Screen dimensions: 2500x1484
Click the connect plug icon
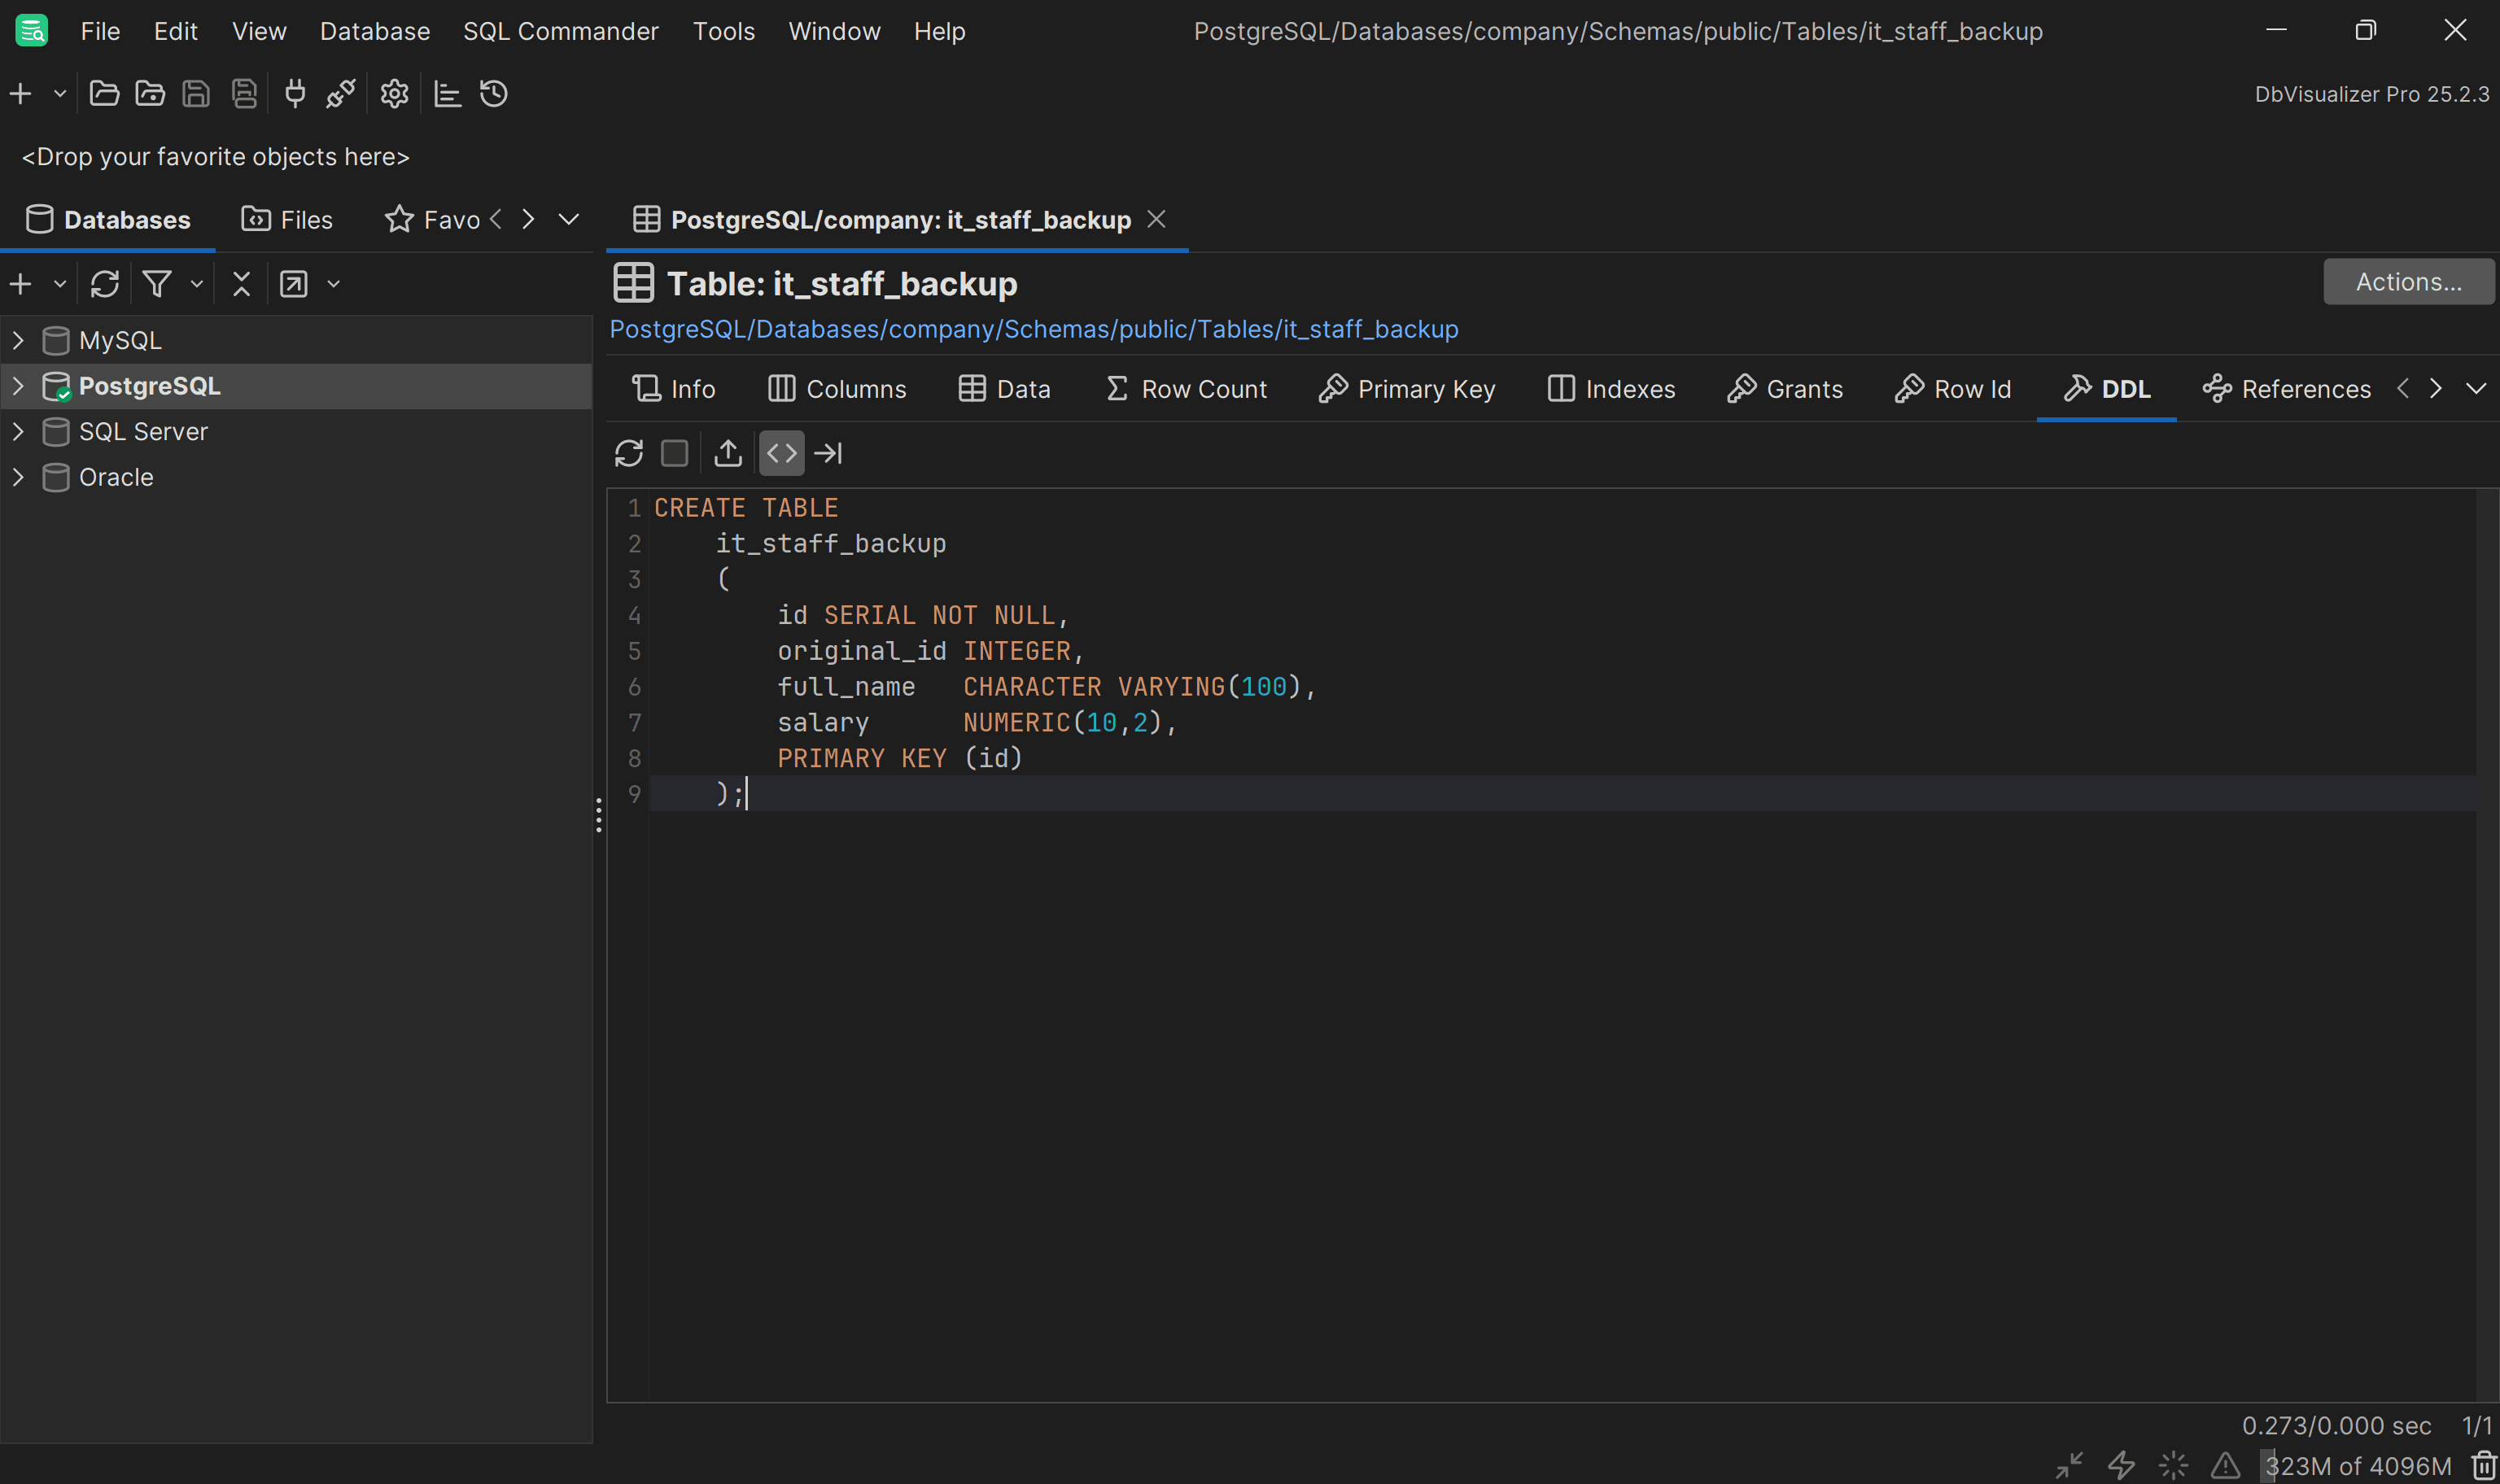295,94
